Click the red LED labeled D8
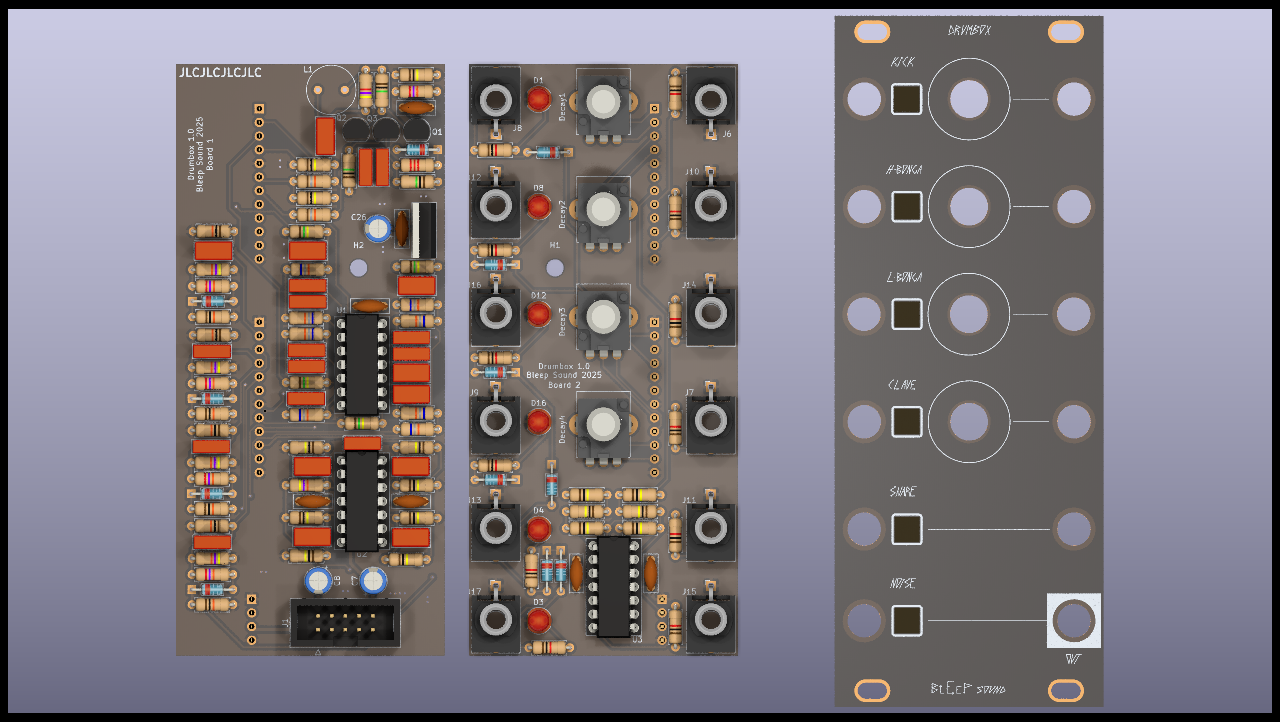This screenshot has width=1280, height=722. coord(538,206)
